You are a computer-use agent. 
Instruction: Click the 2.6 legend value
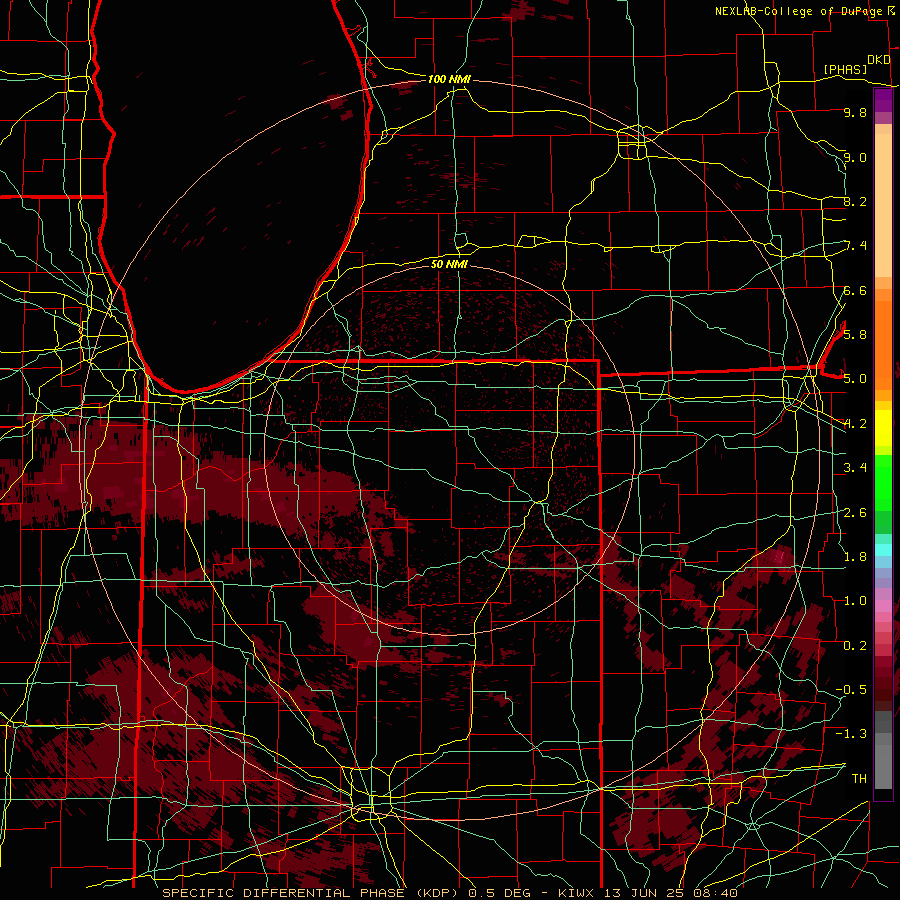coord(855,512)
